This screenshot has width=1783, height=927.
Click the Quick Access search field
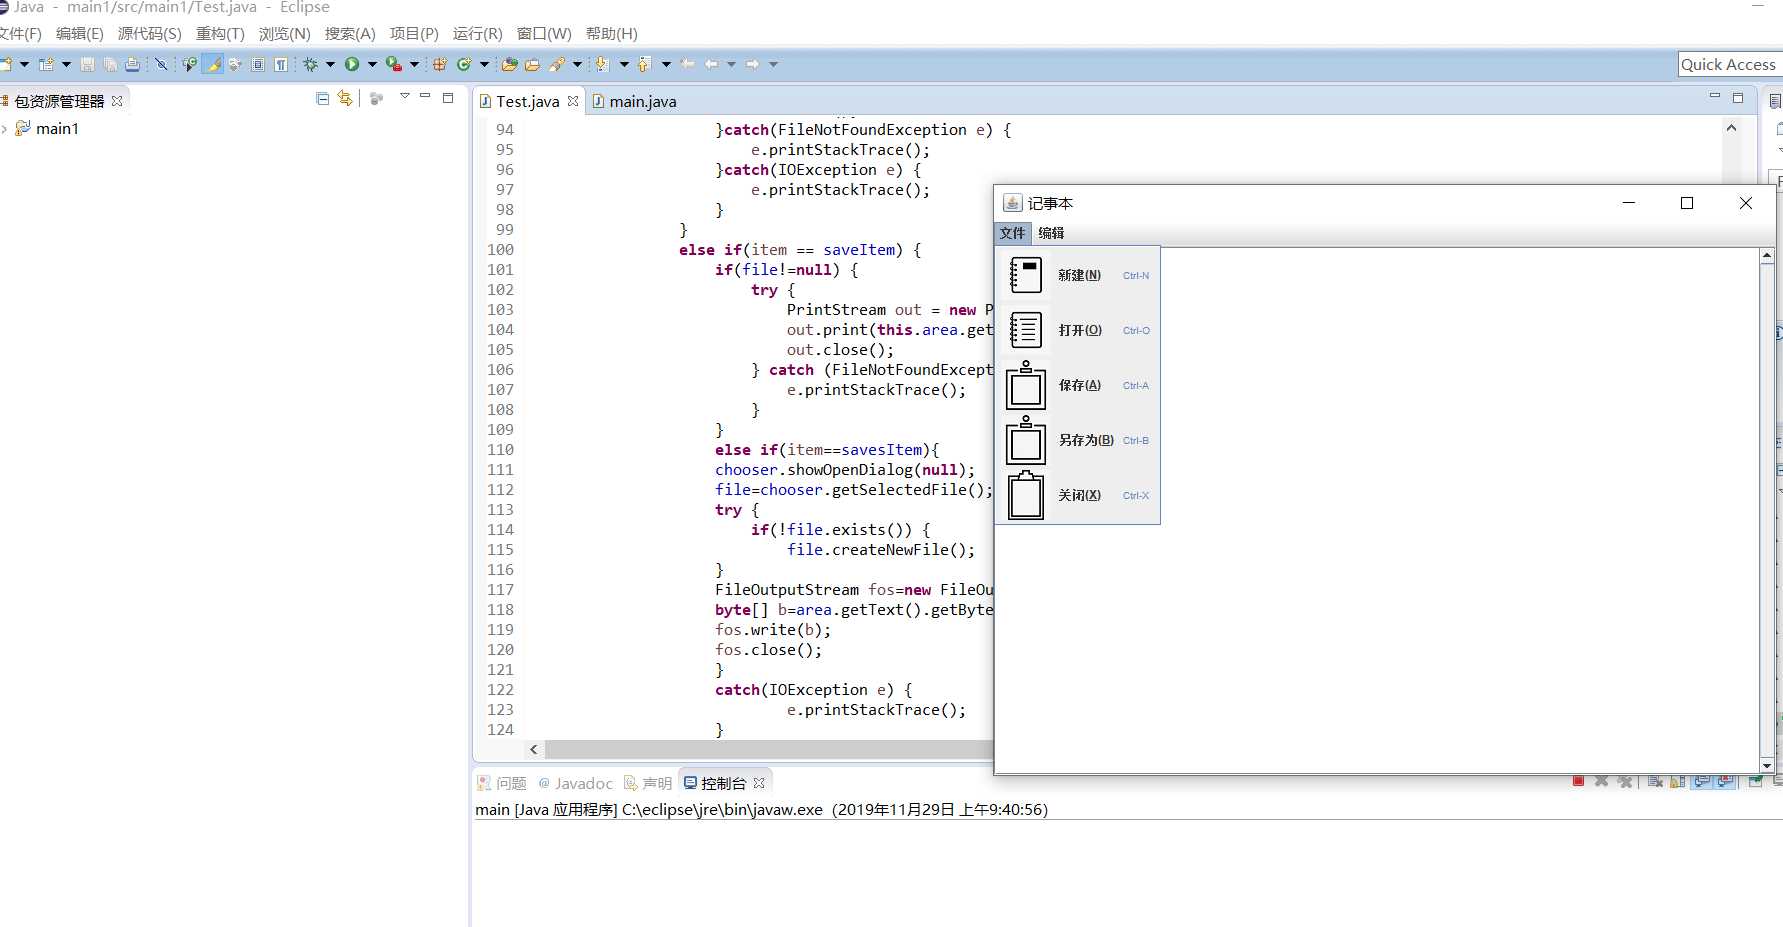coord(1728,64)
